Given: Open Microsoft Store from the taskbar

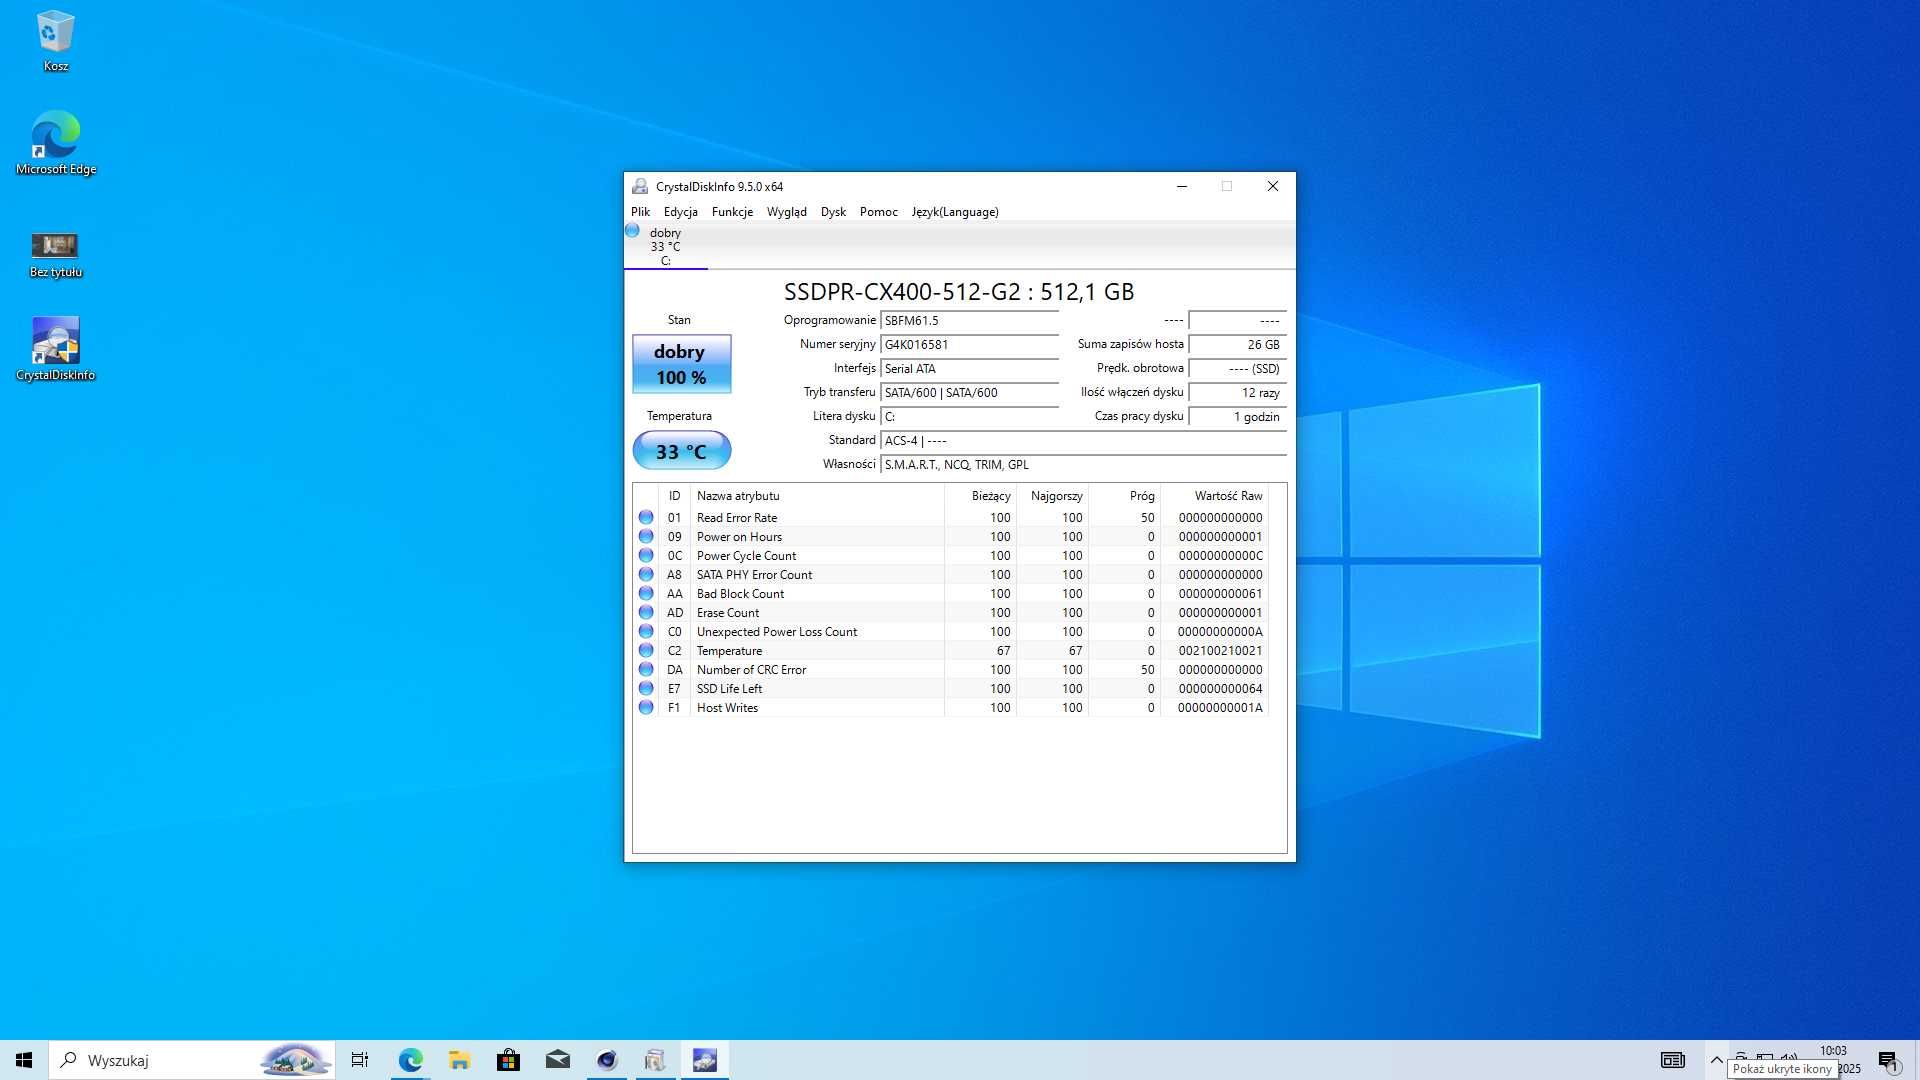Looking at the screenshot, I should pos(508,1060).
